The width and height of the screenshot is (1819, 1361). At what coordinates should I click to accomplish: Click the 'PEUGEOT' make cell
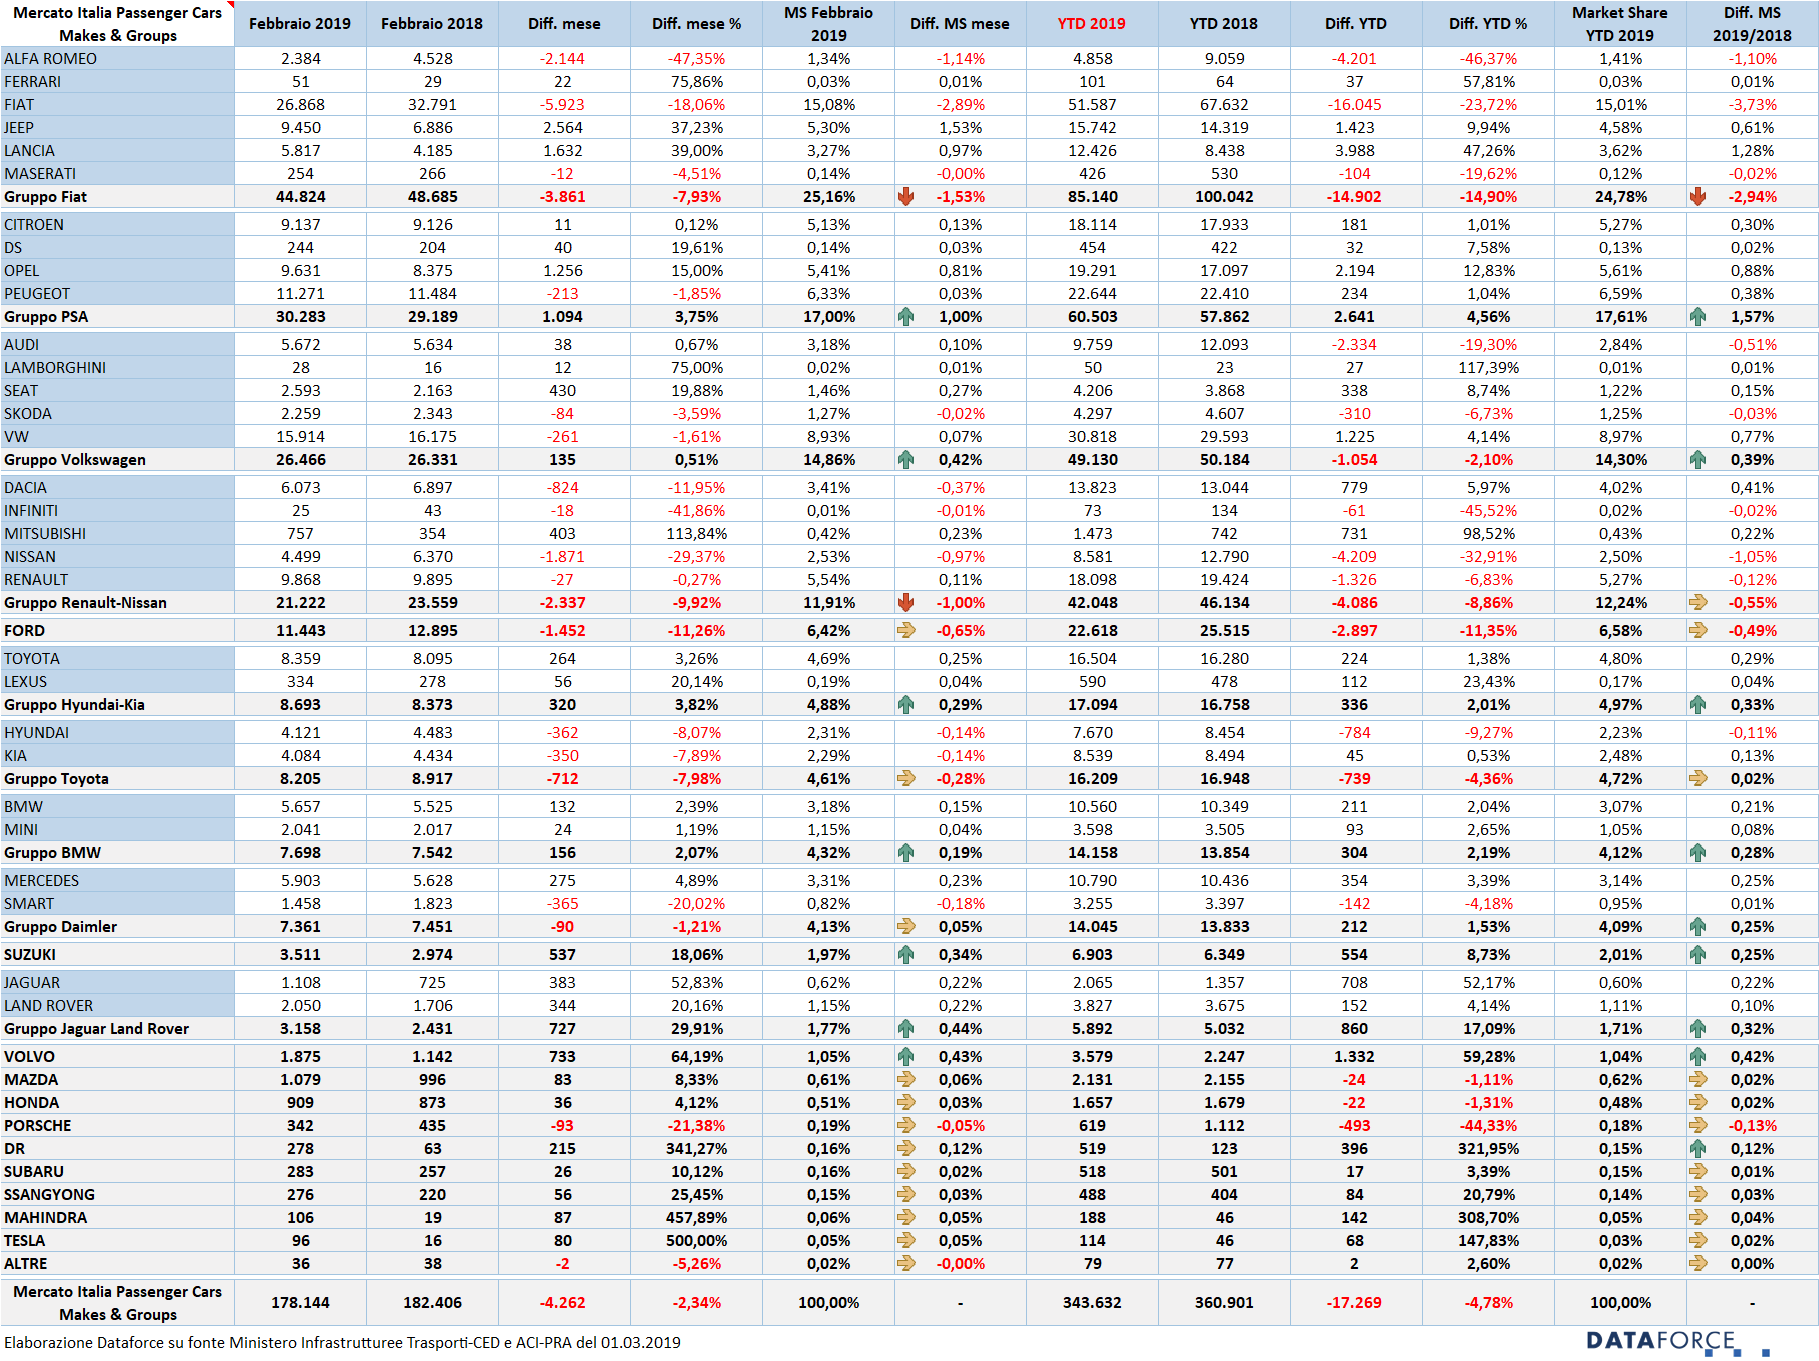tap(117, 294)
